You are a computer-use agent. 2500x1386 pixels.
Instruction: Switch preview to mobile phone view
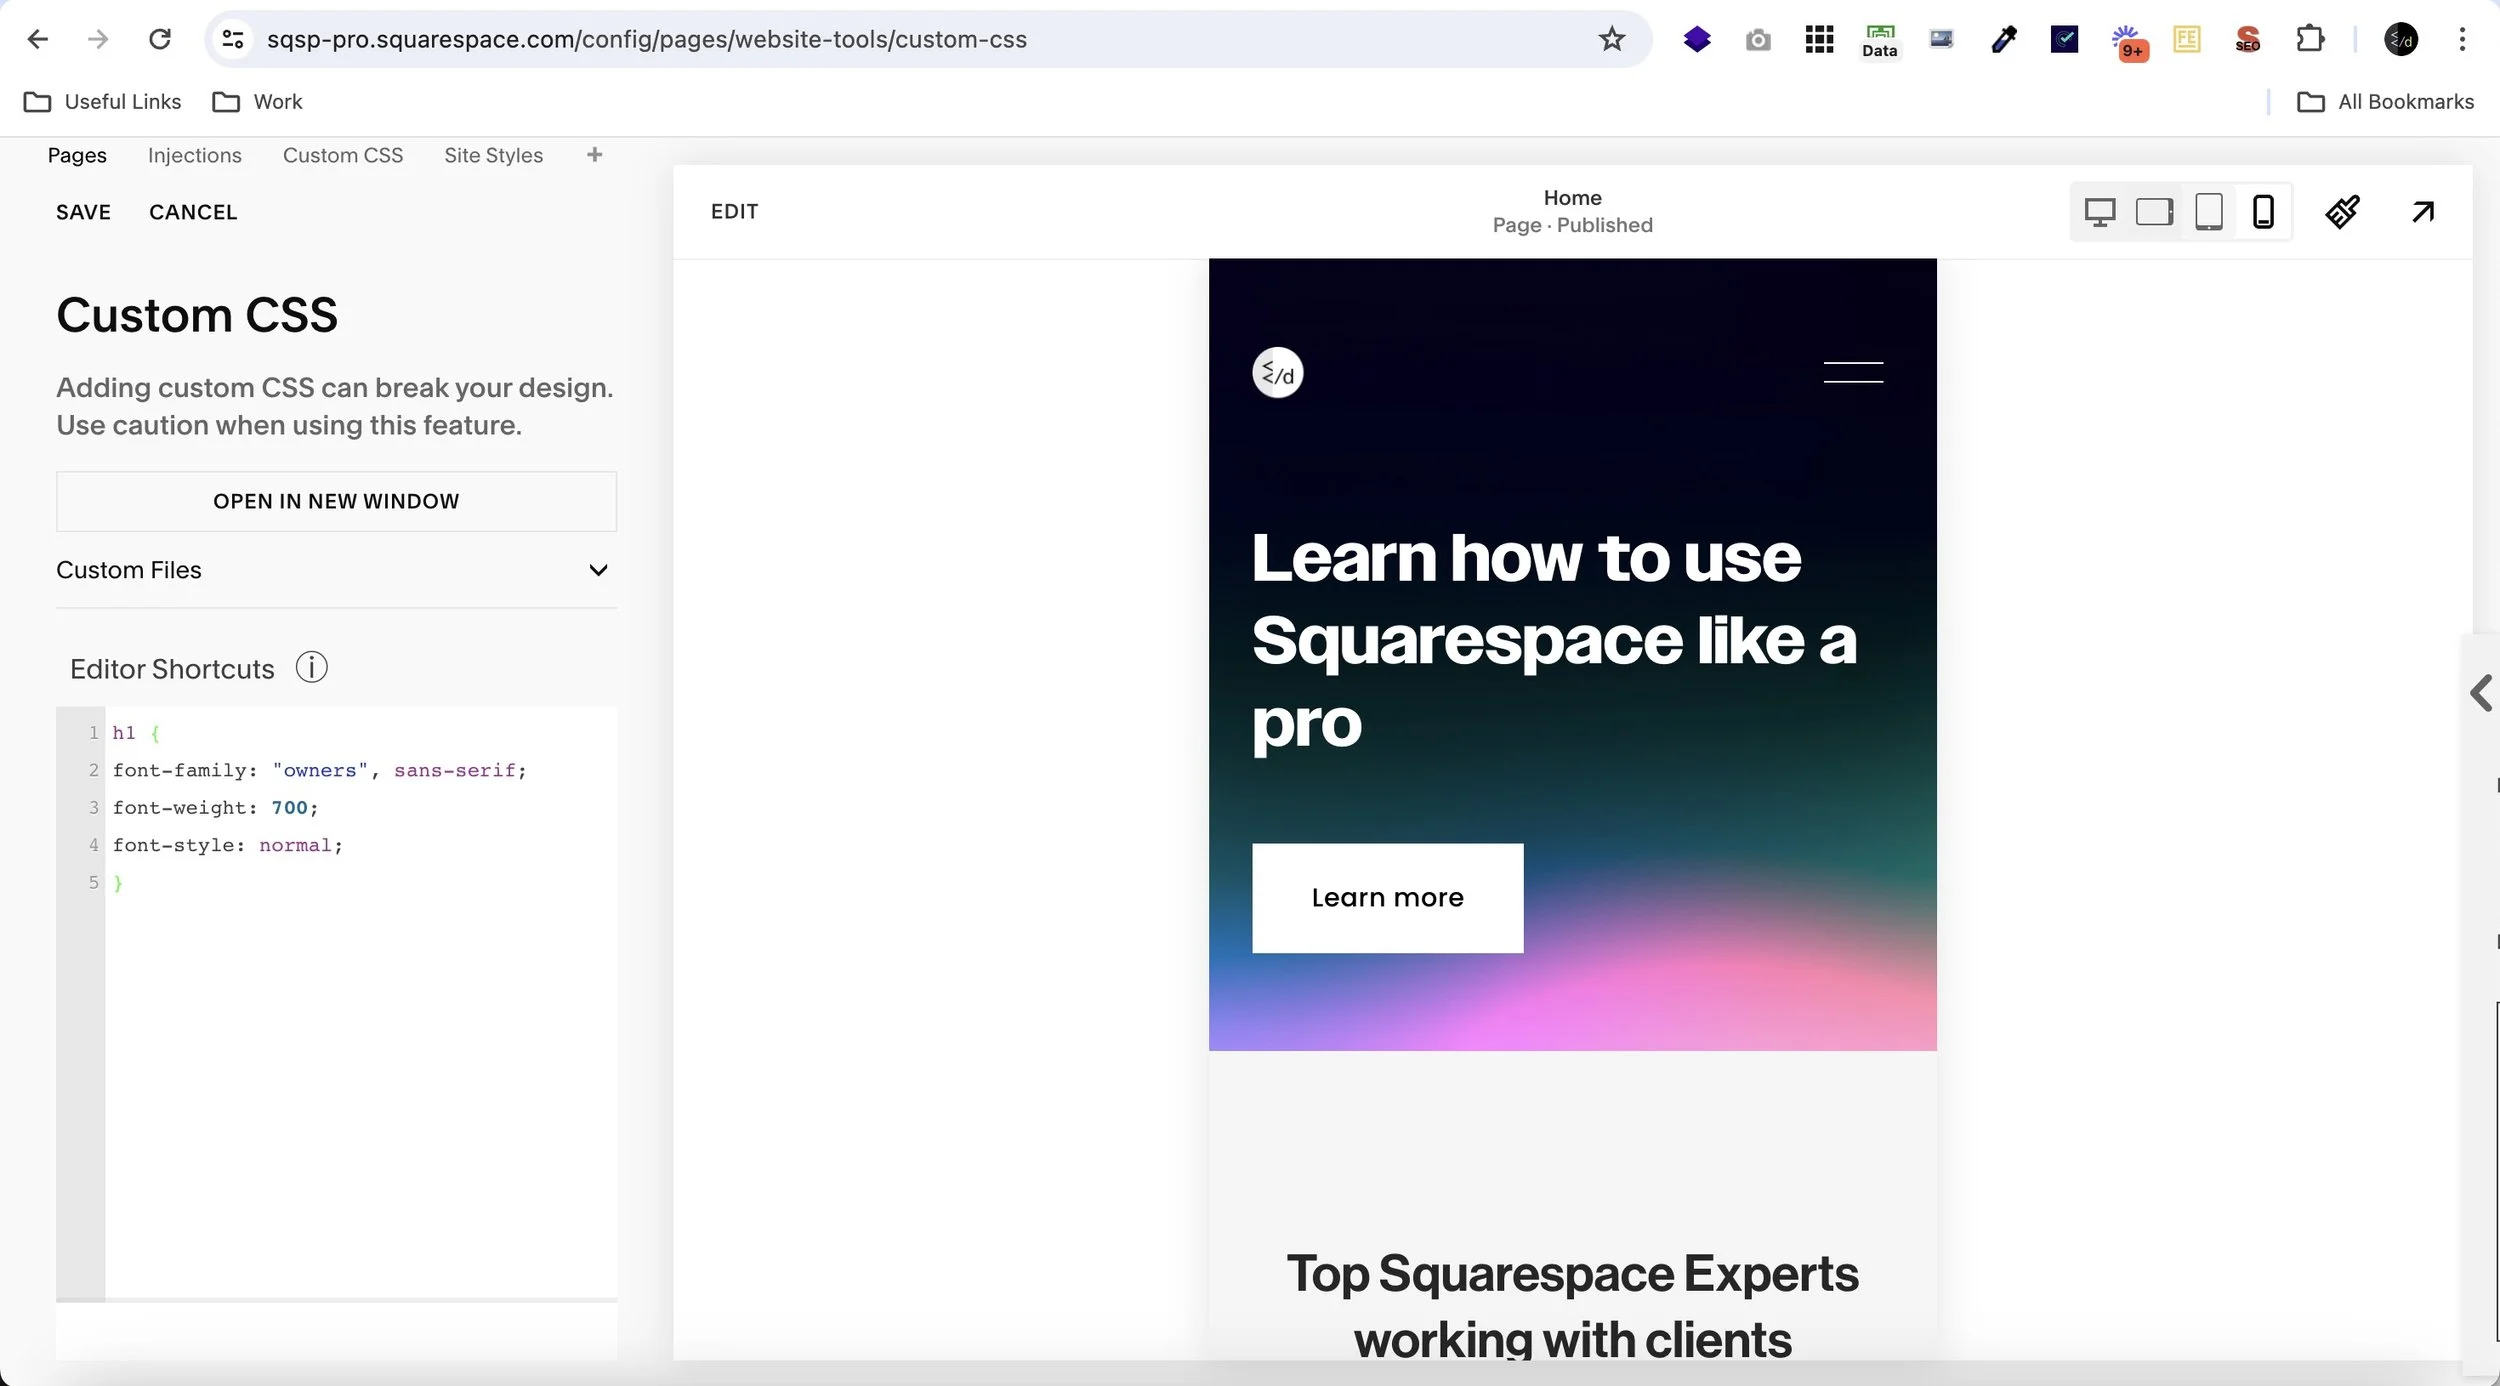point(2263,211)
